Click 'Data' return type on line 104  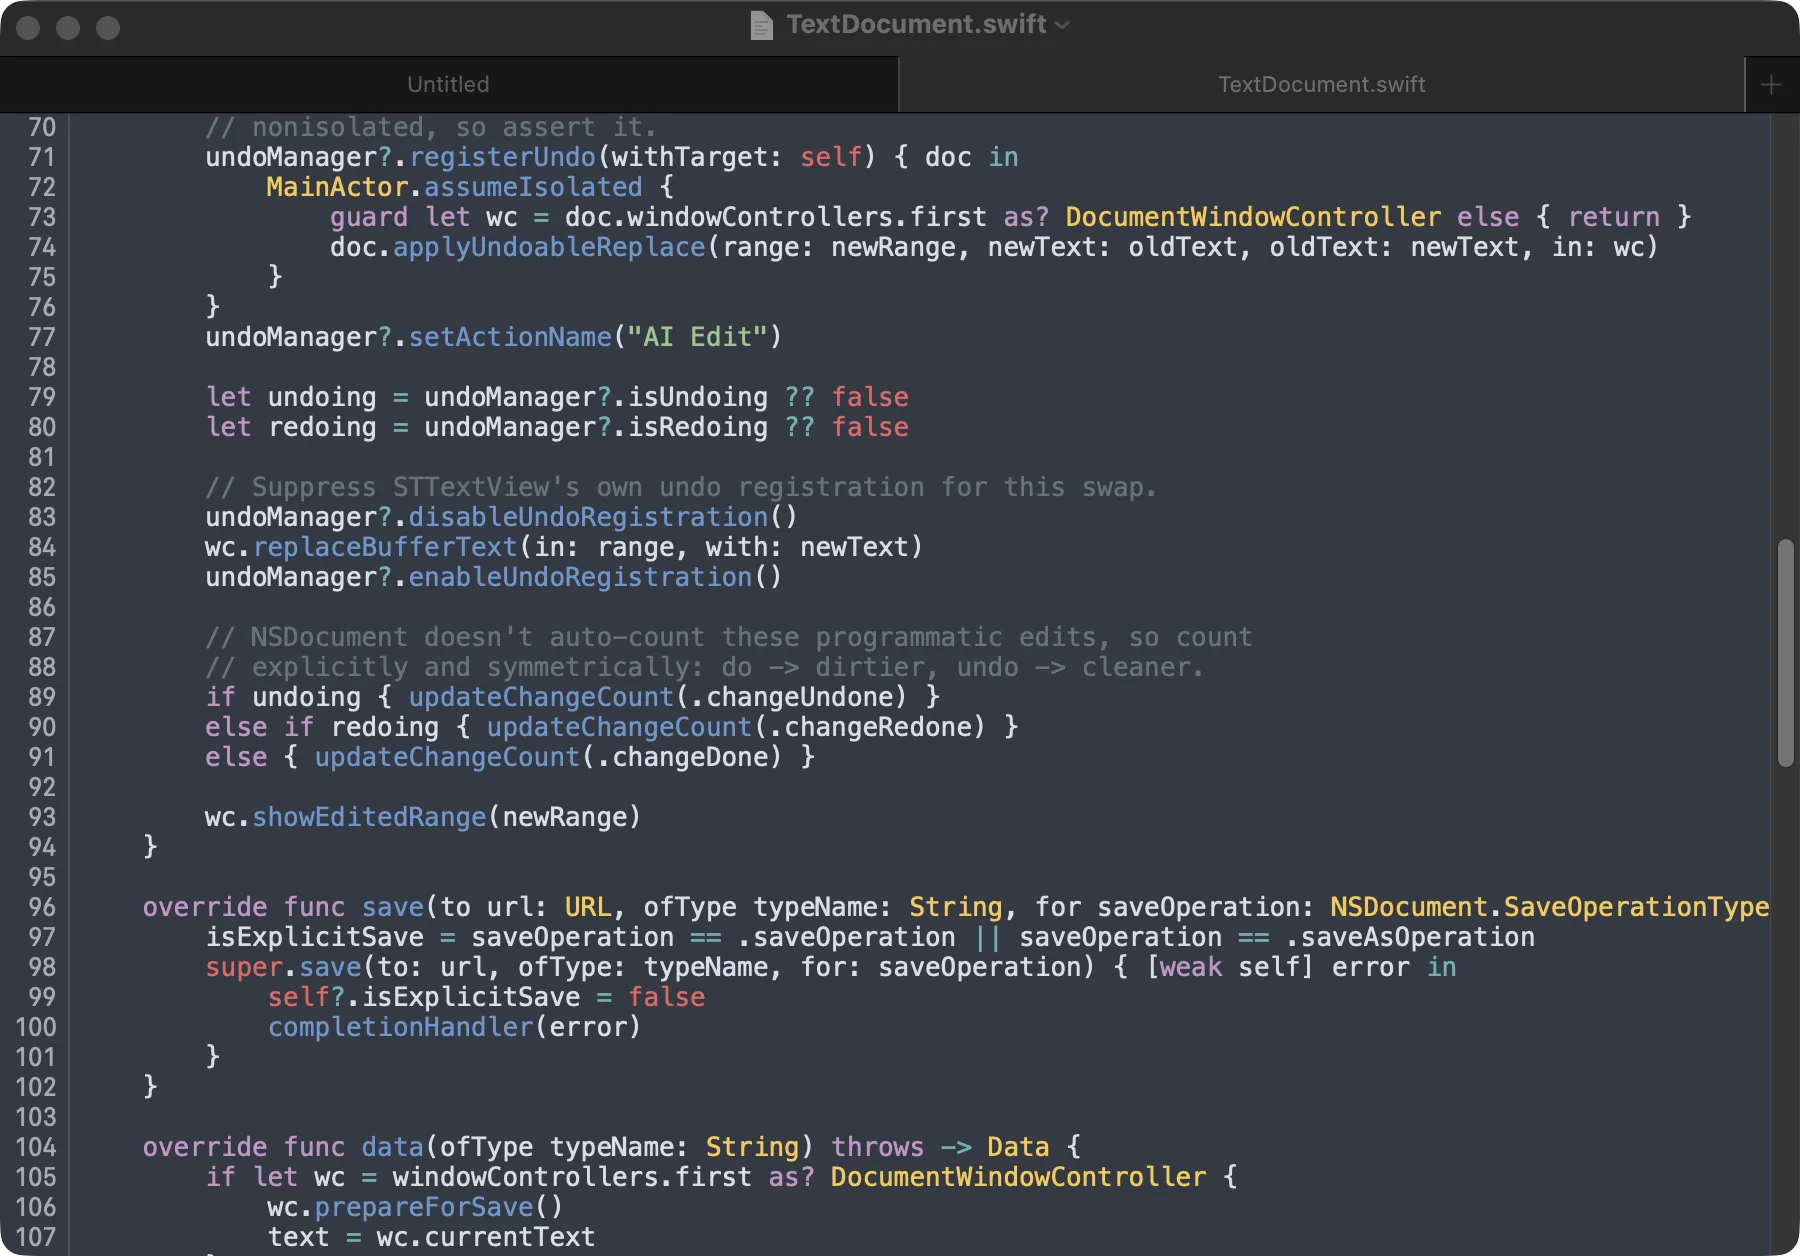pos(1018,1147)
